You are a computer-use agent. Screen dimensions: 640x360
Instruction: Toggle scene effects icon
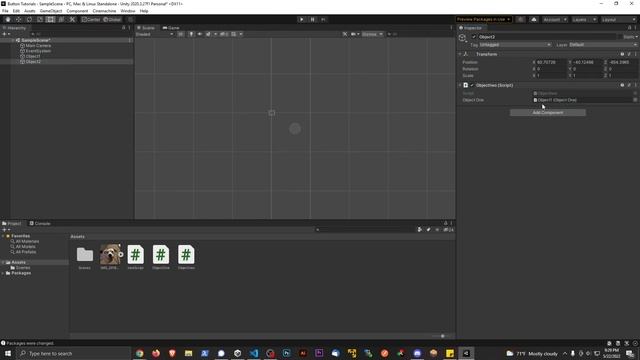pos(208,34)
